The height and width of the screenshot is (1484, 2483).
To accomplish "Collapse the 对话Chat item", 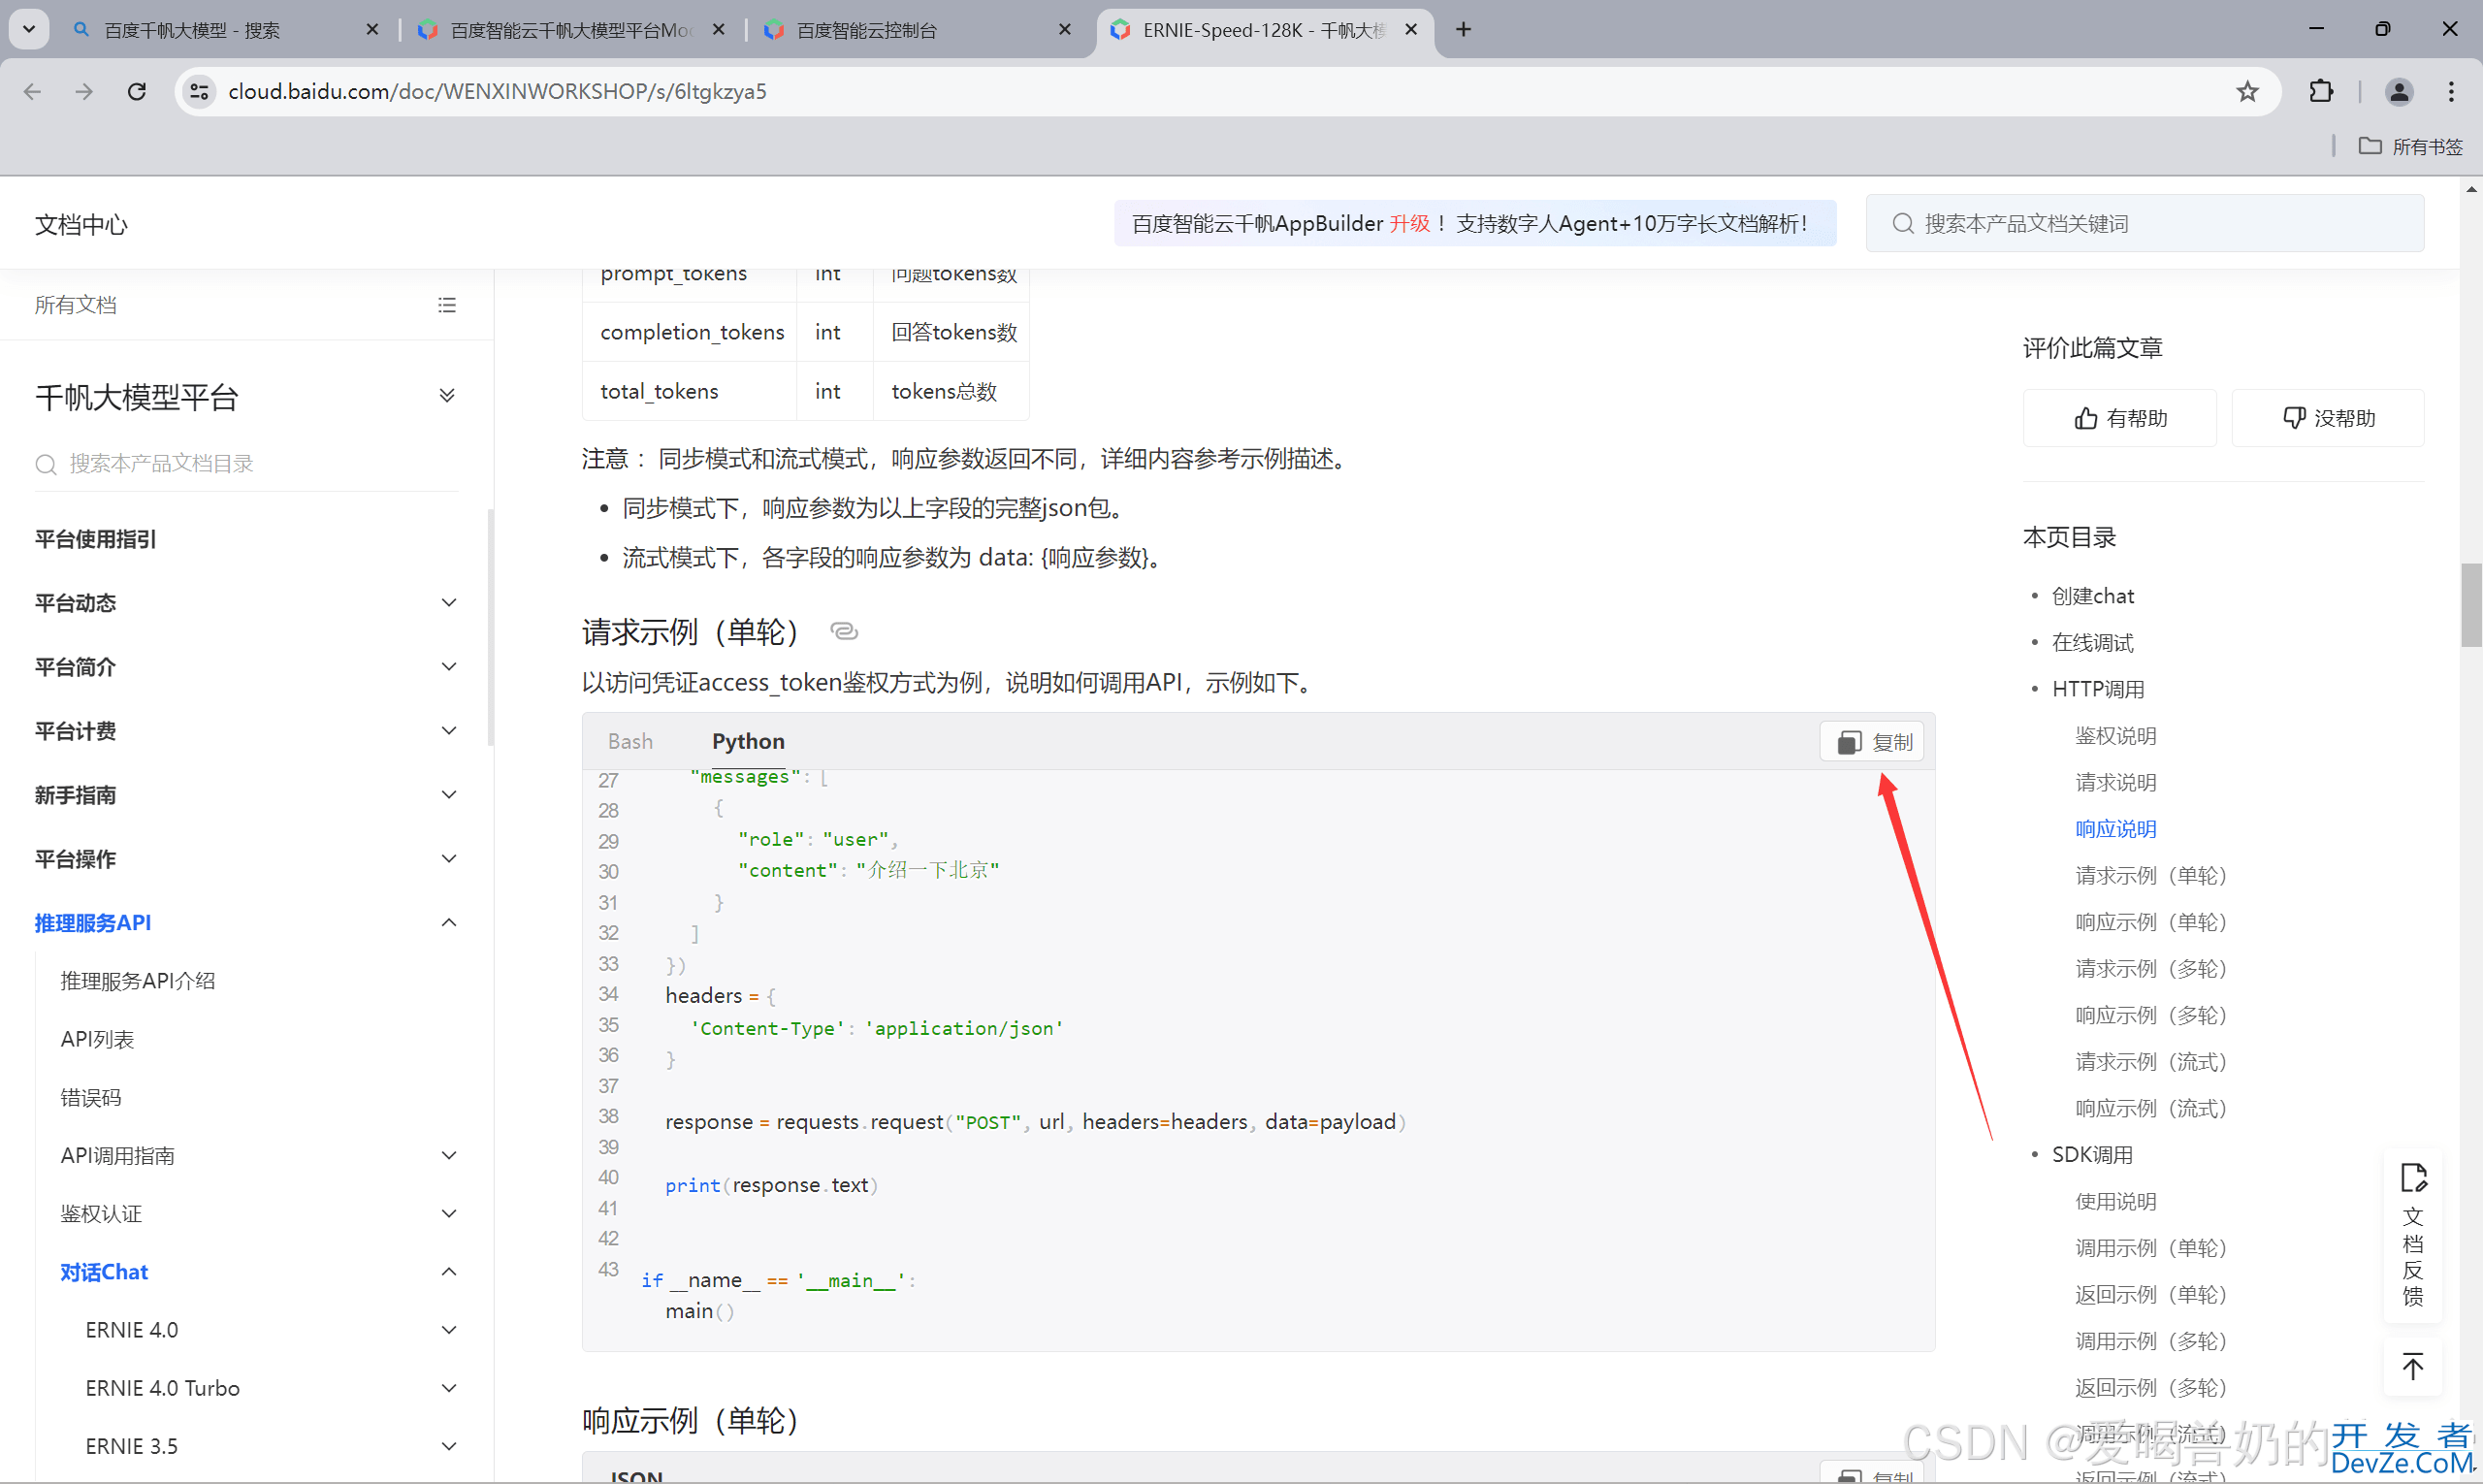I will pyautogui.click(x=449, y=1272).
